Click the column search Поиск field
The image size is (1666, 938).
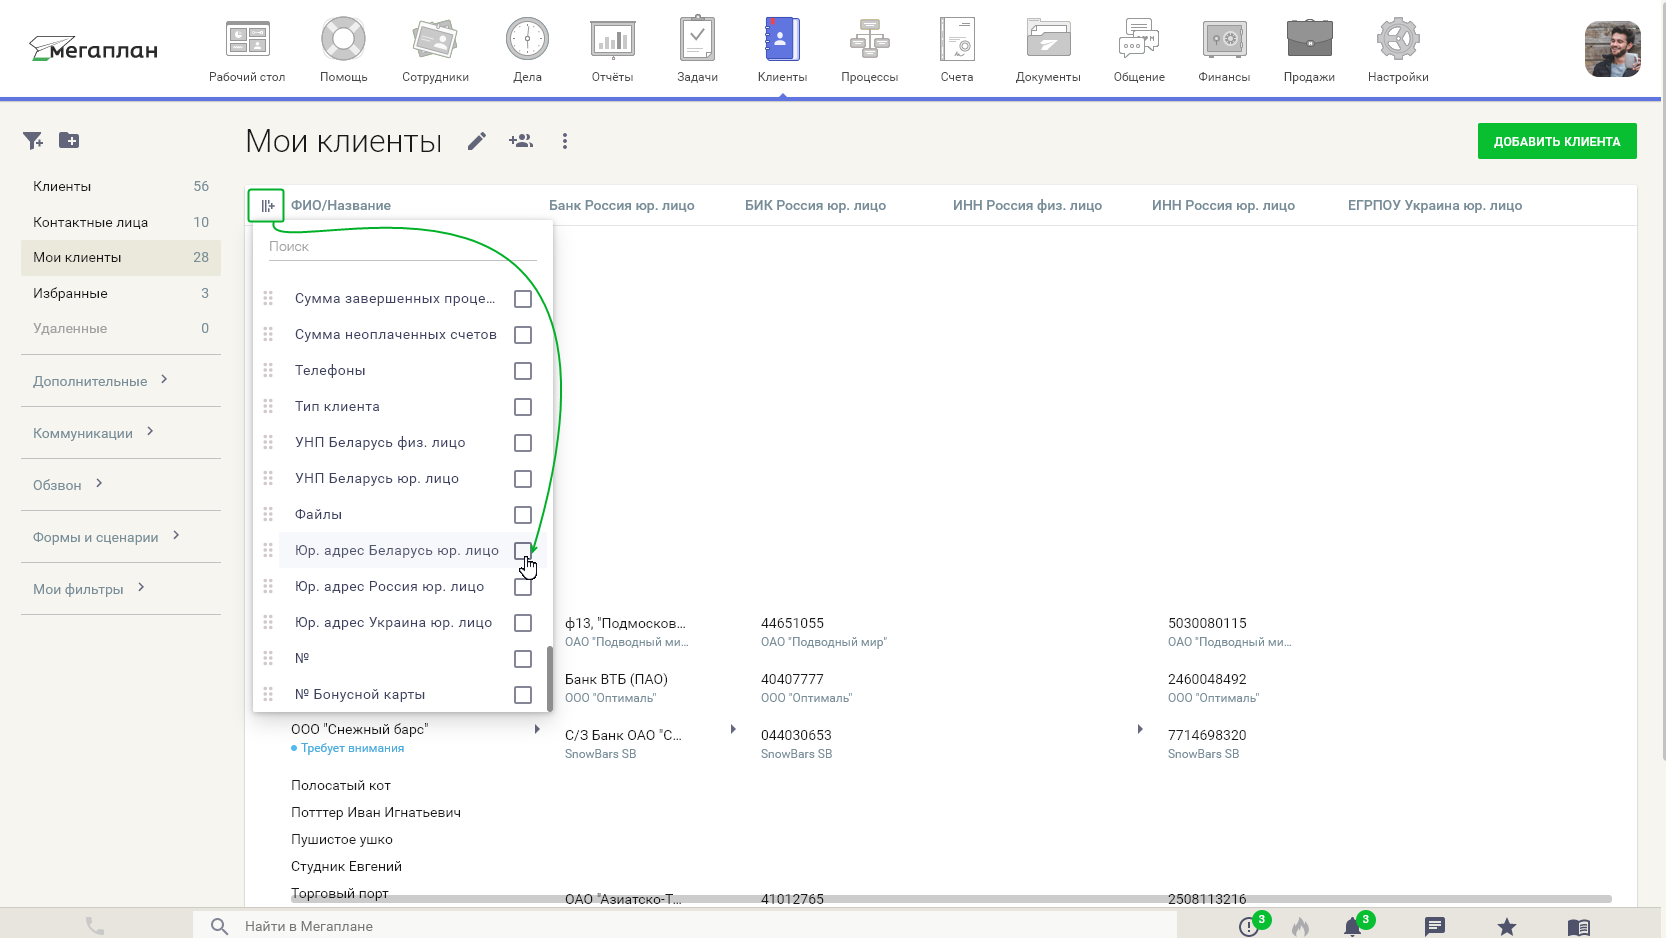pyautogui.click(x=403, y=246)
